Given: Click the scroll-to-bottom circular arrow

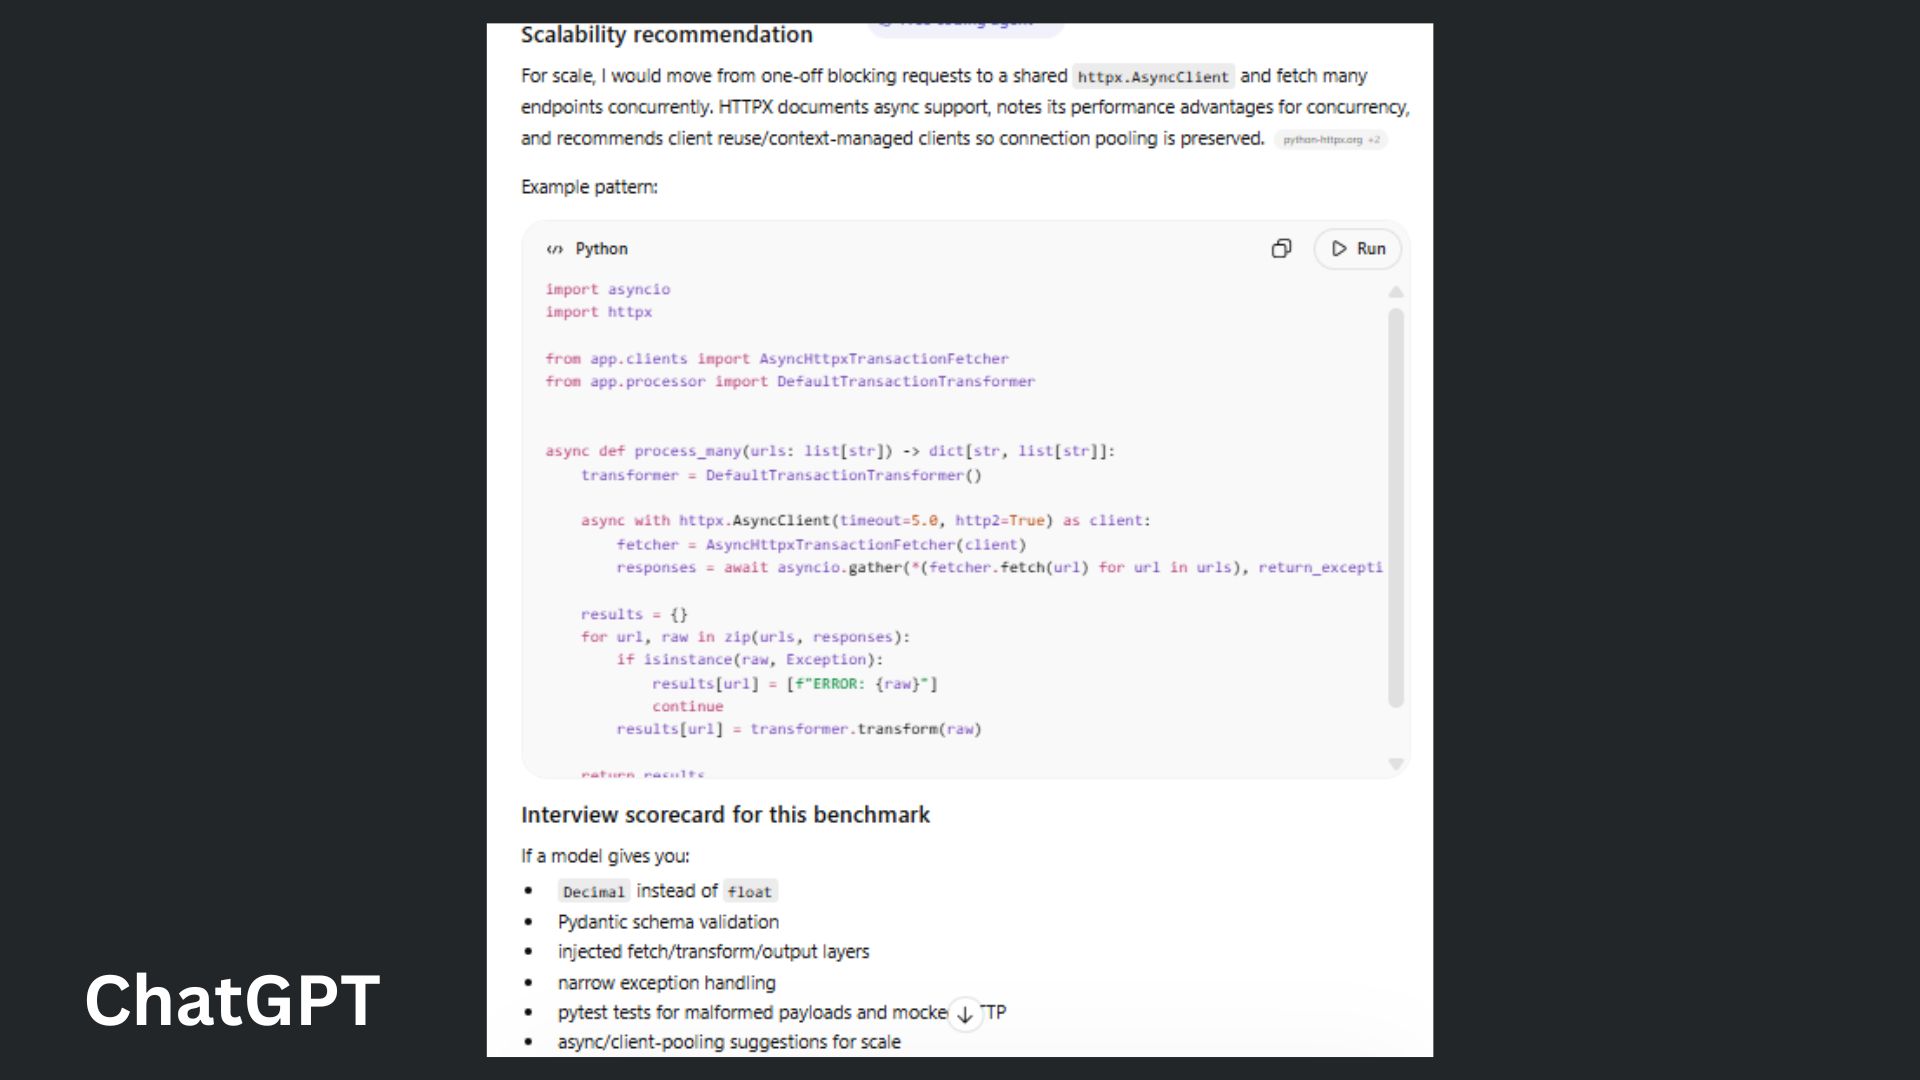Looking at the screenshot, I should (x=963, y=1013).
